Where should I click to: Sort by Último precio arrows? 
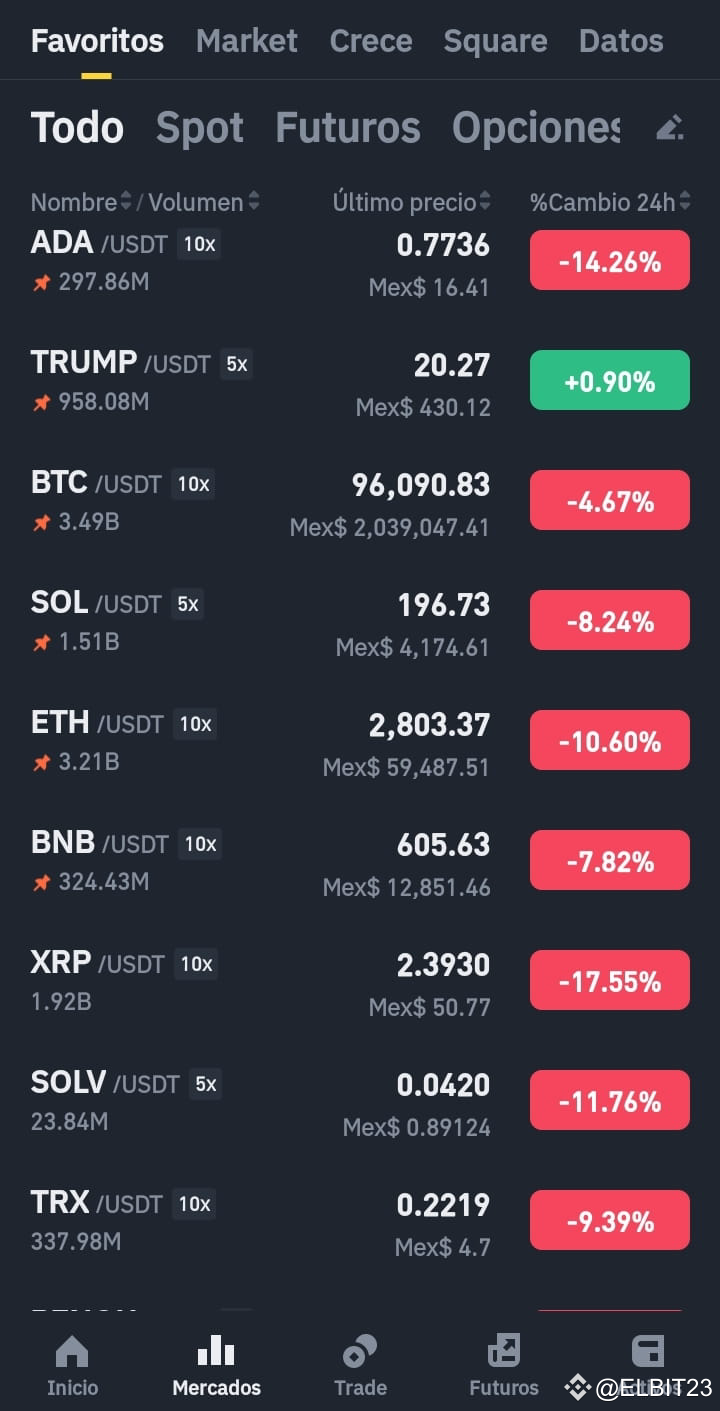click(x=485, y=202)
